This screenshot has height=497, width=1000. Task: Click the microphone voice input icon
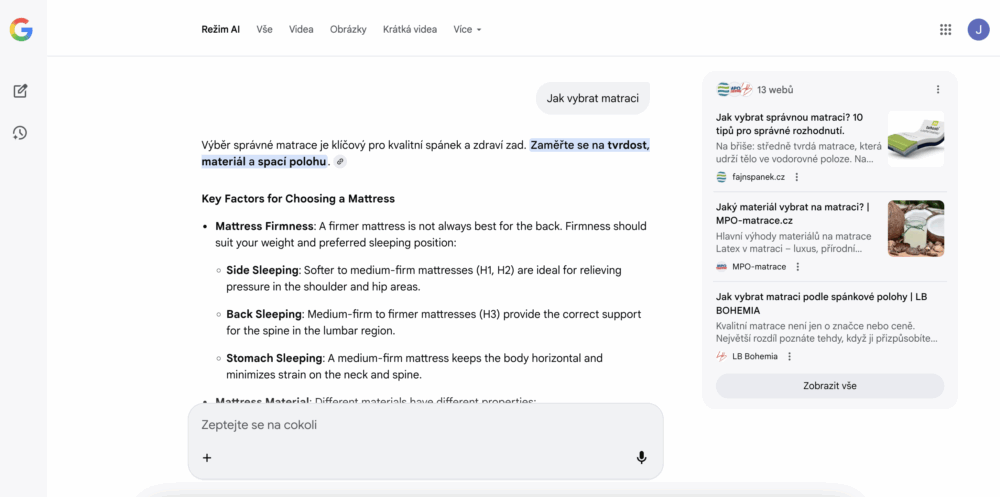(x=641, y=458)
